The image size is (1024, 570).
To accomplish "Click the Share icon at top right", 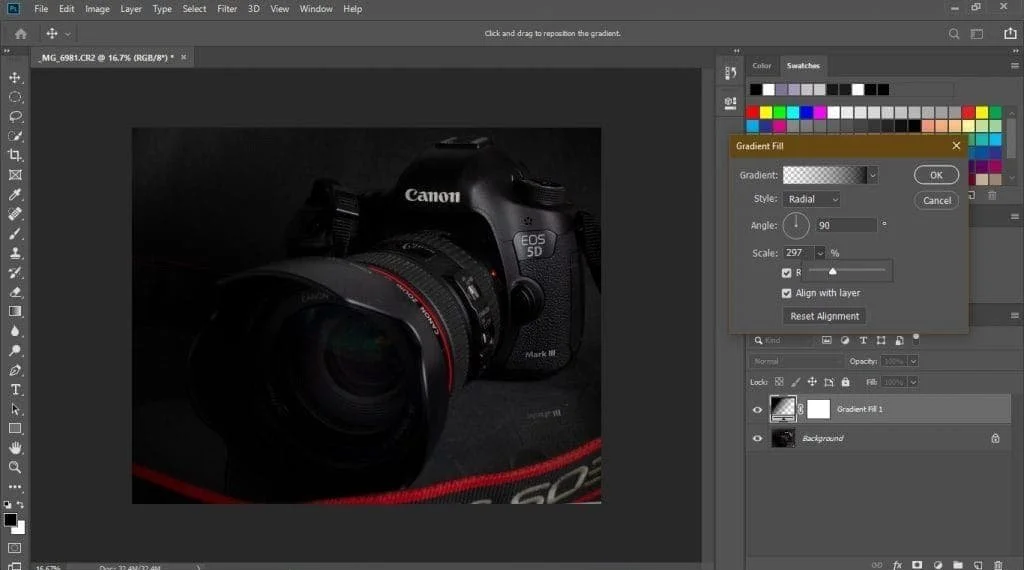I will 1010,33.
